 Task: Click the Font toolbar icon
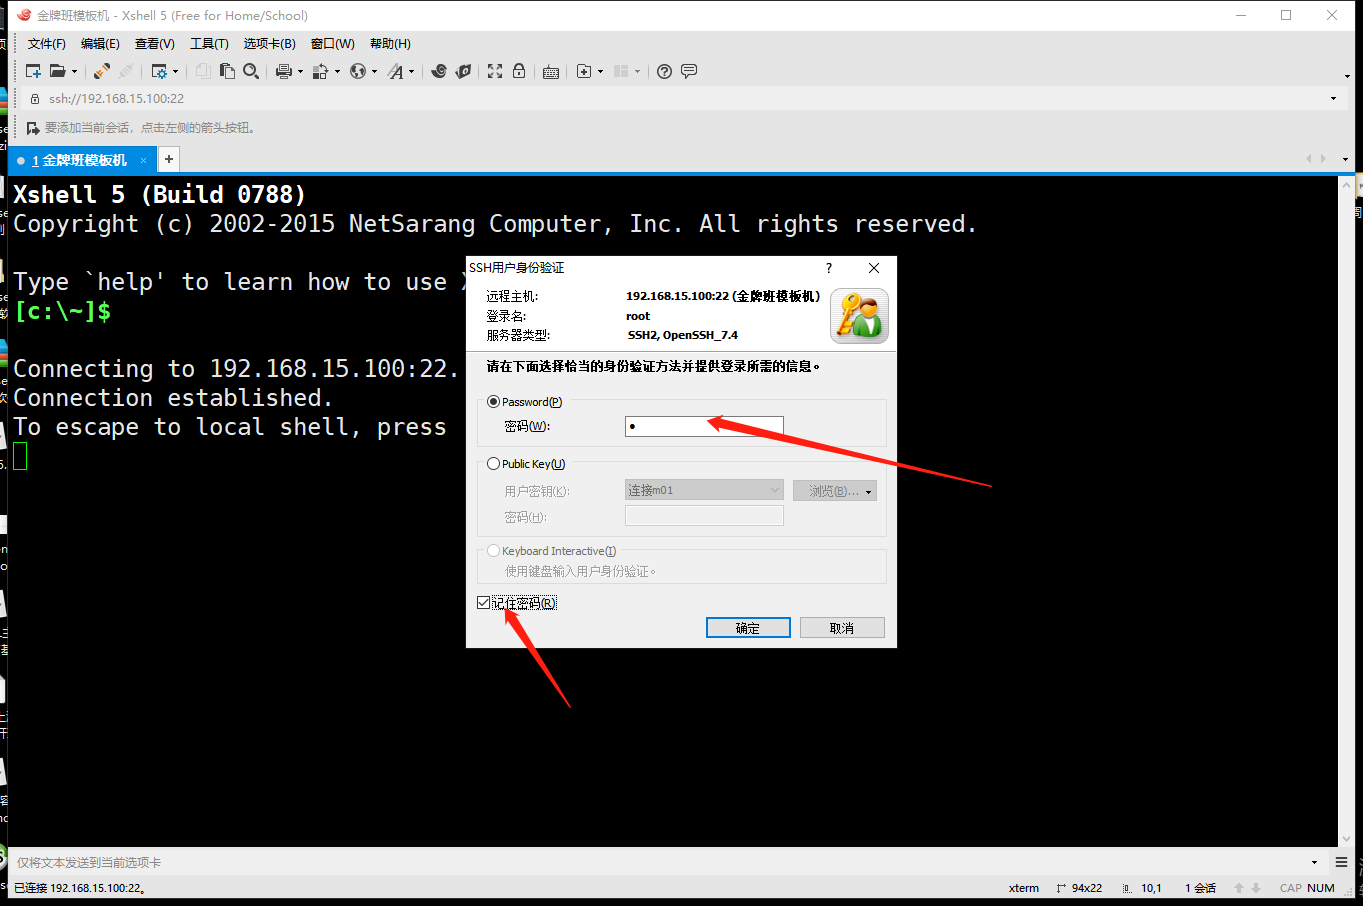pos(396,71)
